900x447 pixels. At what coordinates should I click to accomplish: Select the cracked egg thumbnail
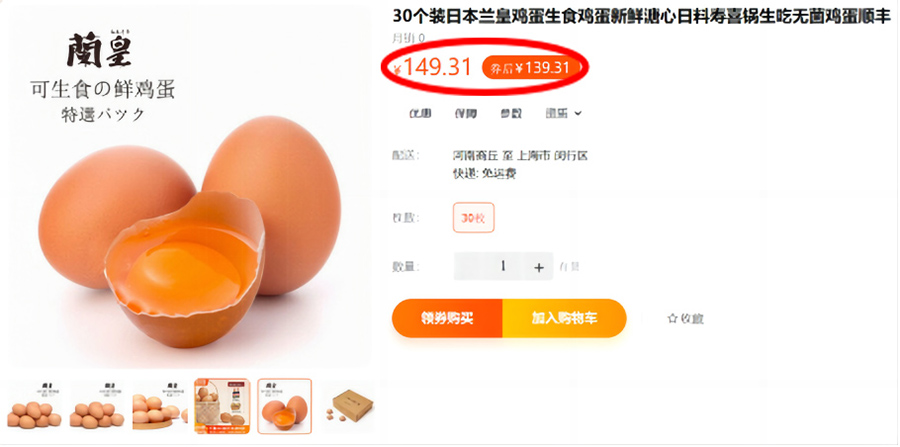pyautogui.click(x=285, y=406)
